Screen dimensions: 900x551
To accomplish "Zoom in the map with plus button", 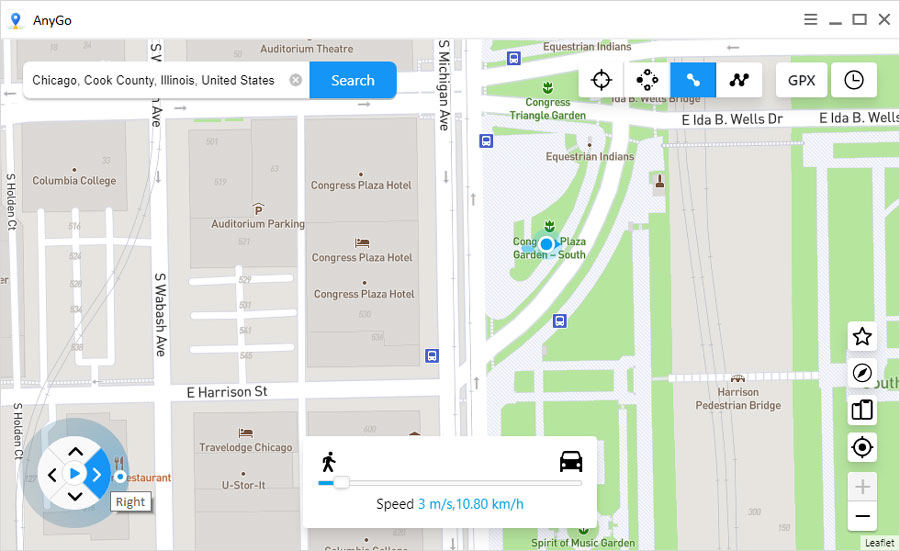I will coord(862,487).
